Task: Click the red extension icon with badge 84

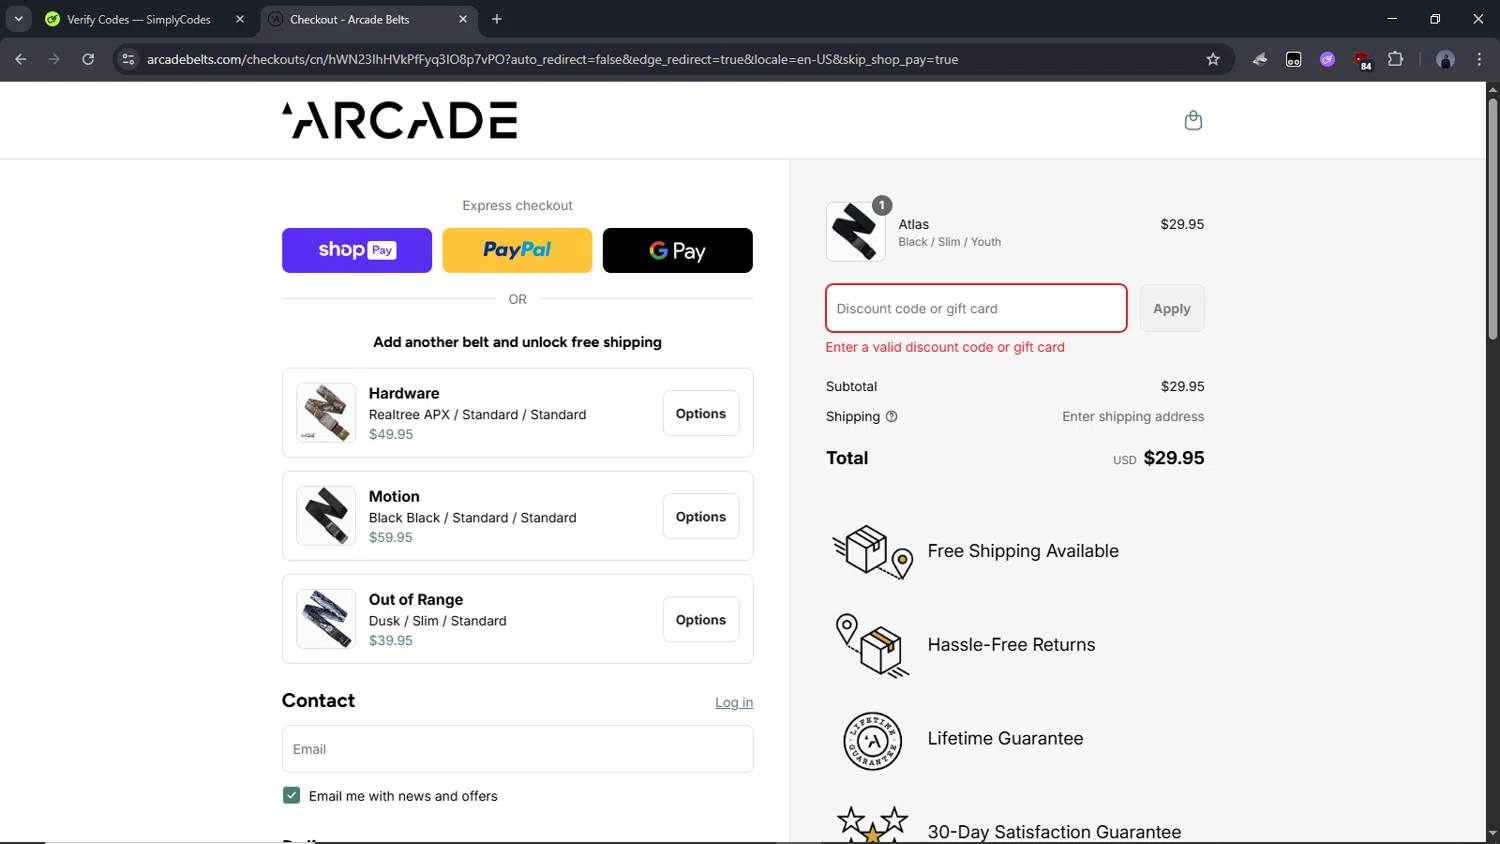Action: click(1362, 60)
